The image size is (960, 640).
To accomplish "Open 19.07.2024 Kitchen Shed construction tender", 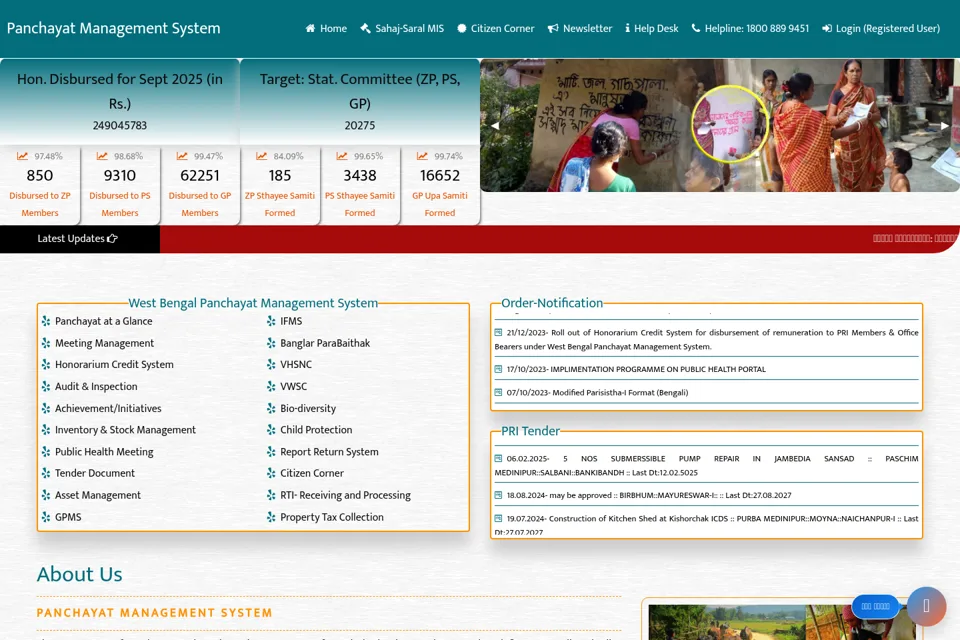I will click(707, 525).
